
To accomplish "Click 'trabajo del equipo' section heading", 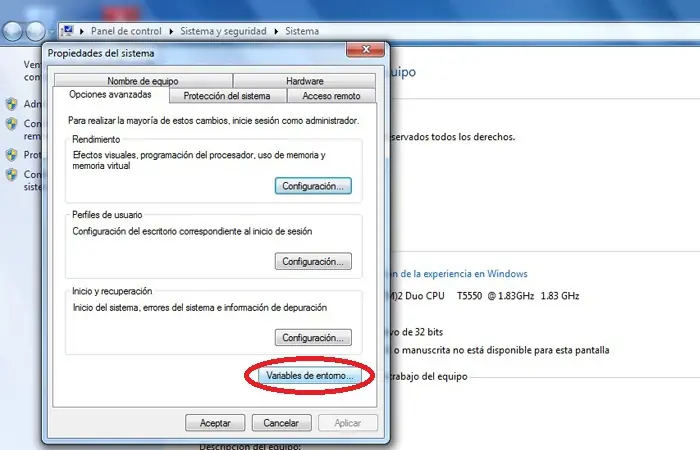I will [429, 376].
